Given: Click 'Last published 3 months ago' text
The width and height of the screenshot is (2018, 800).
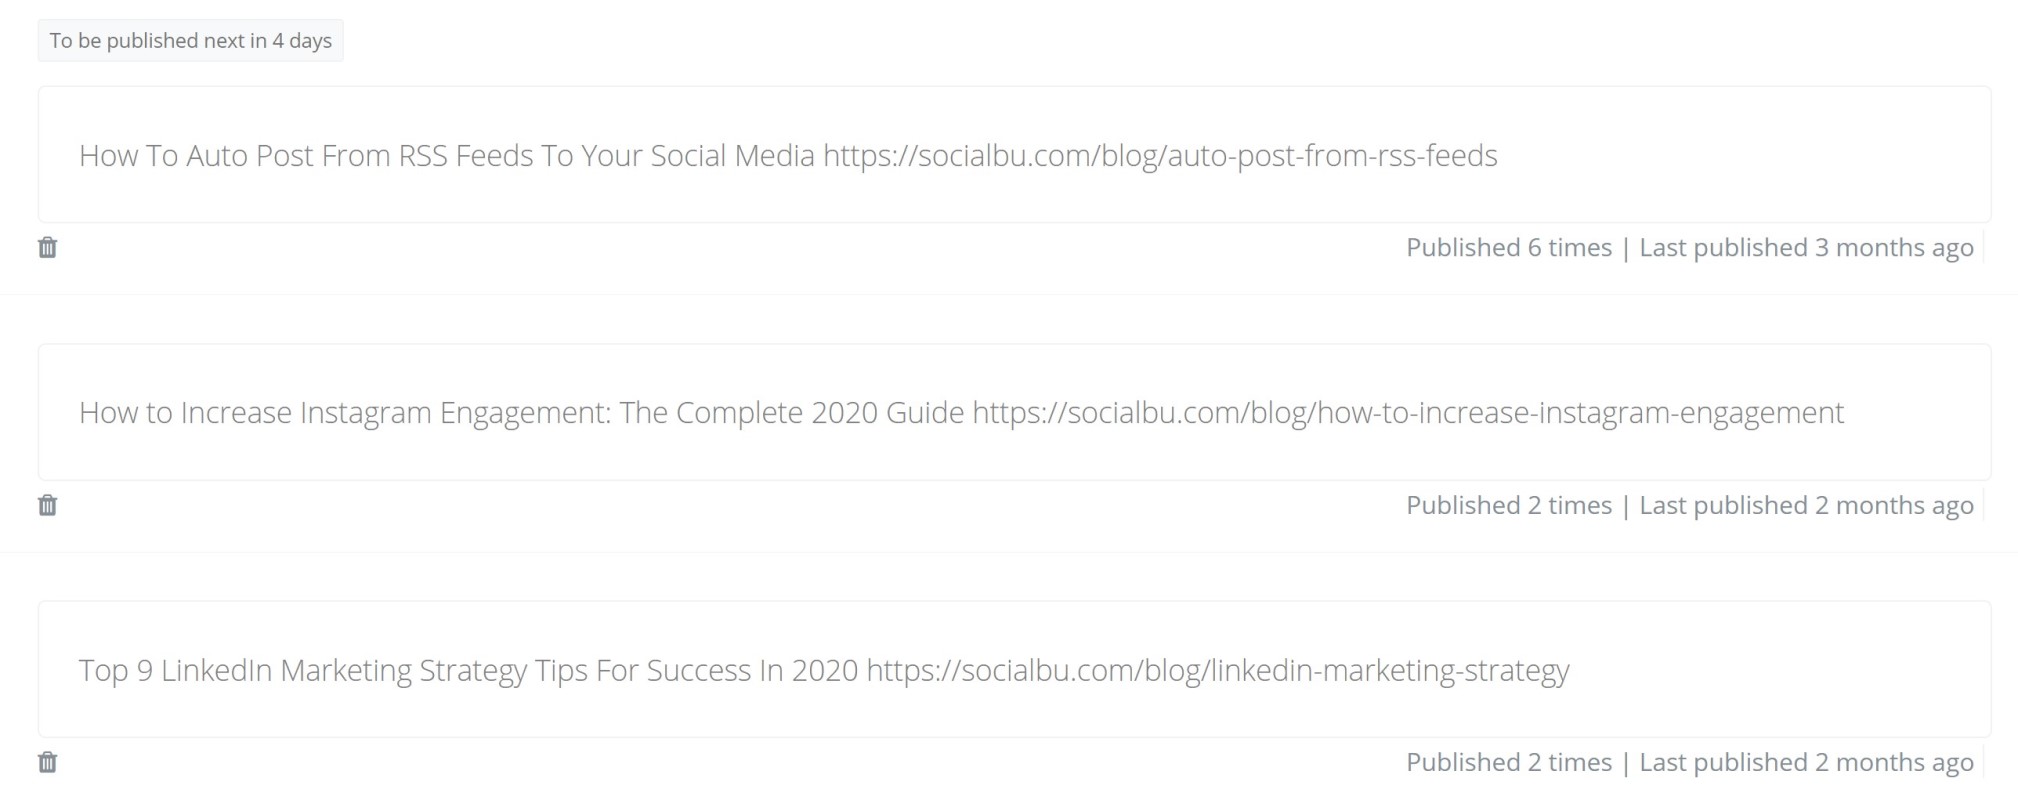Looking at the screenshot, I should tap(1806, 247).
